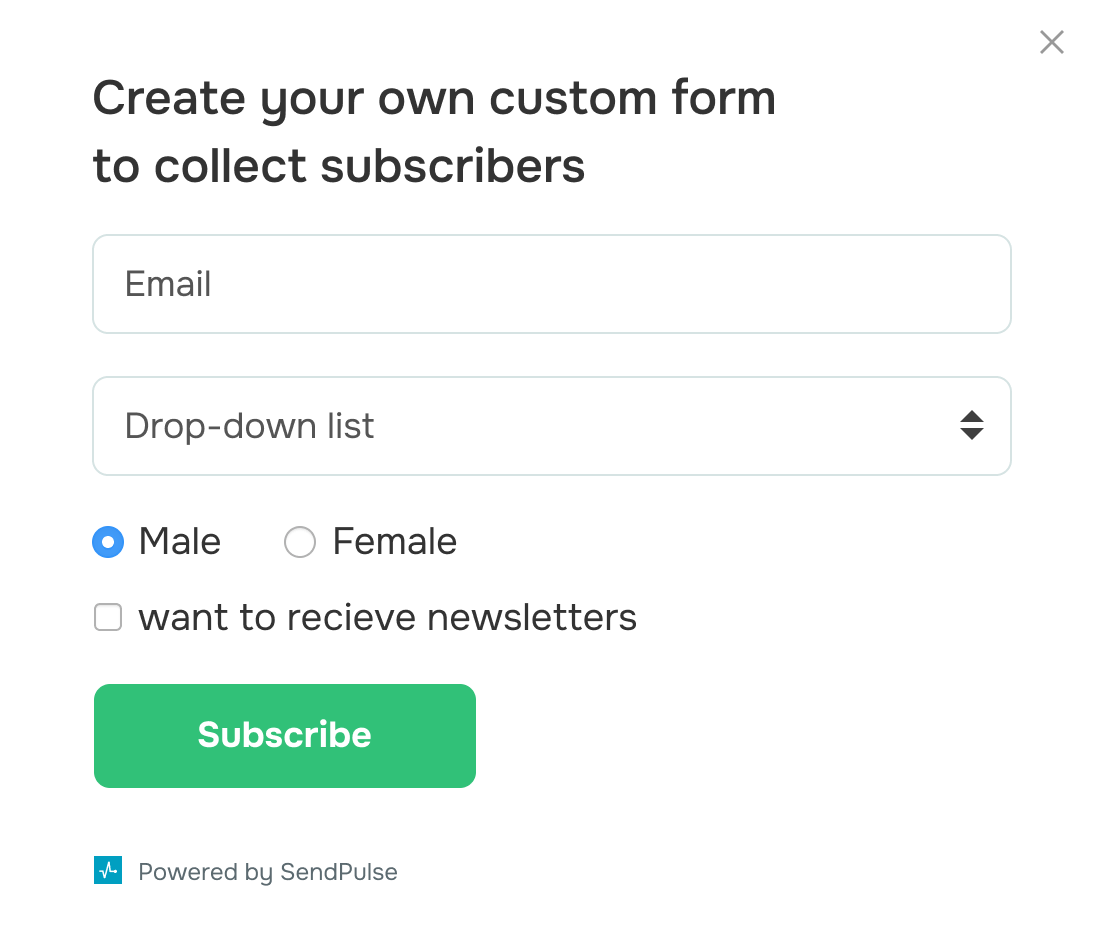
Task: Click the "Male" label text
Action: pos(180,542)
